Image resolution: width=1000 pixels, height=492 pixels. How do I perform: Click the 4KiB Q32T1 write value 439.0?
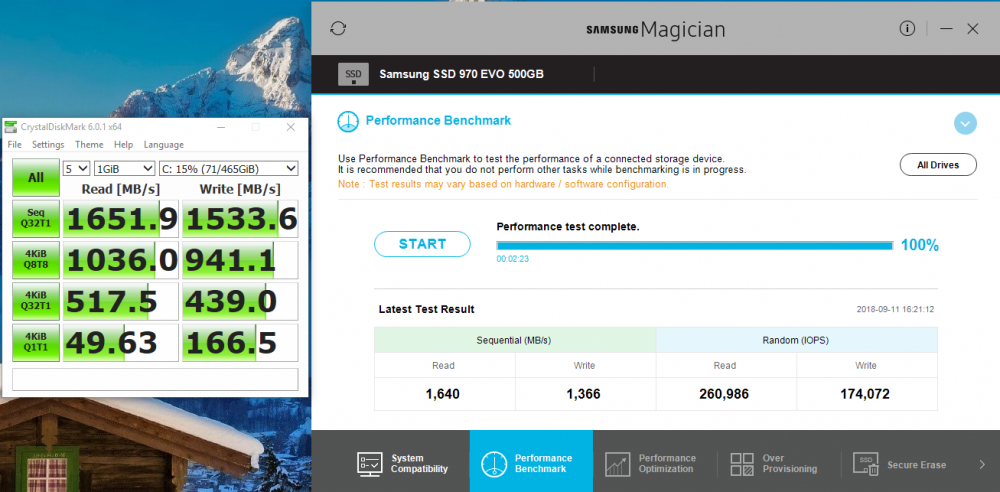[240, 301]
